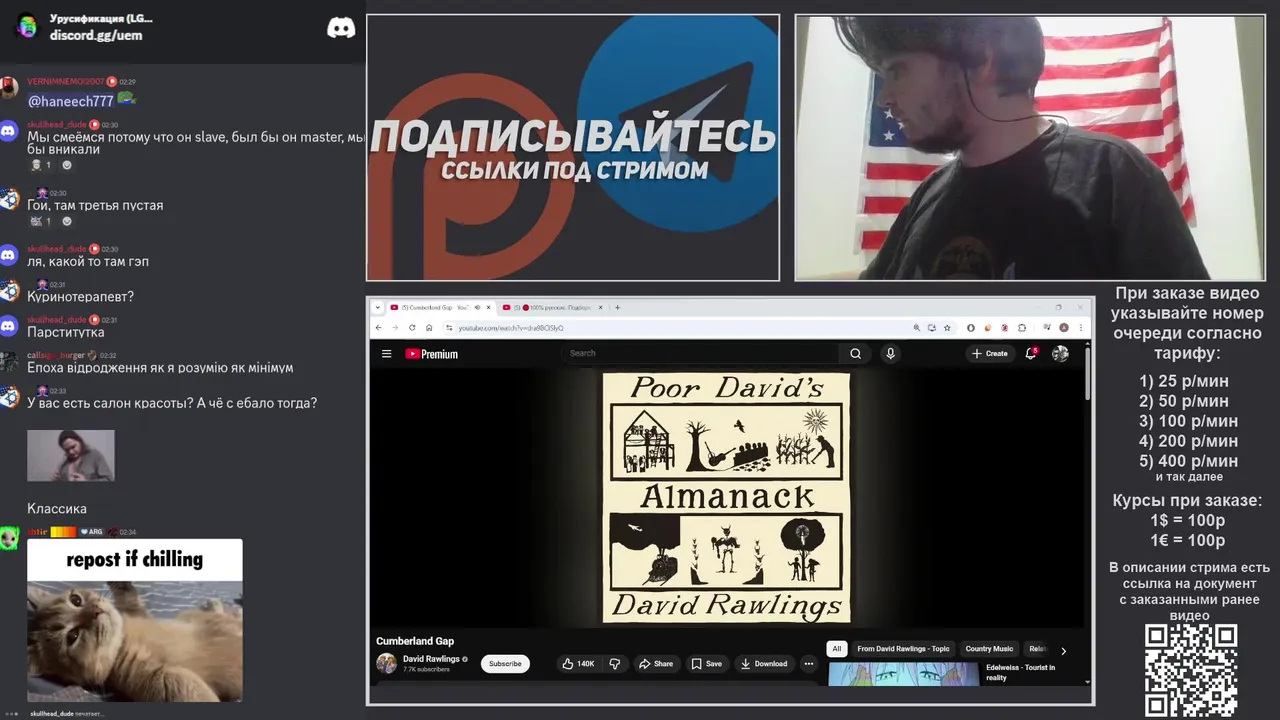1280x720 pixels.
Task: Open Chrome three-dot menu
Action: (x=1081, y=328)
